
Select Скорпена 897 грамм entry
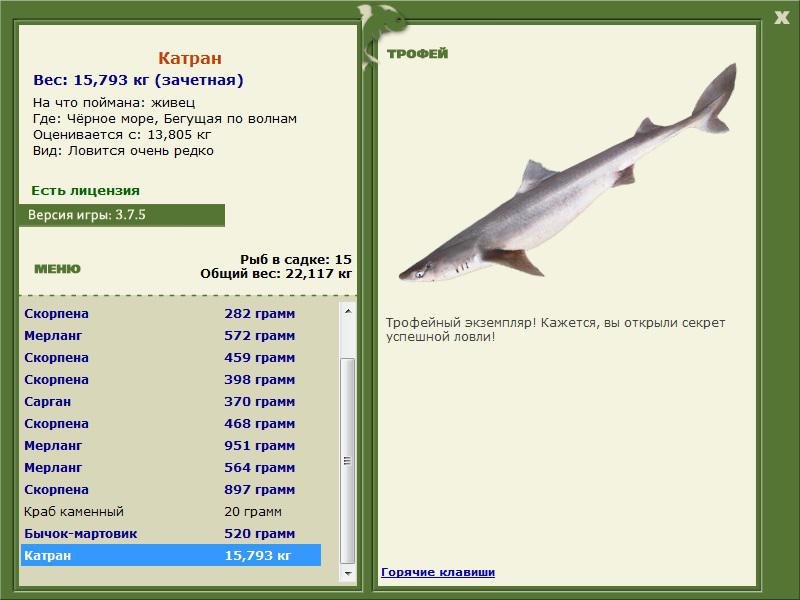pyautogui.click(x=171, y=489)
